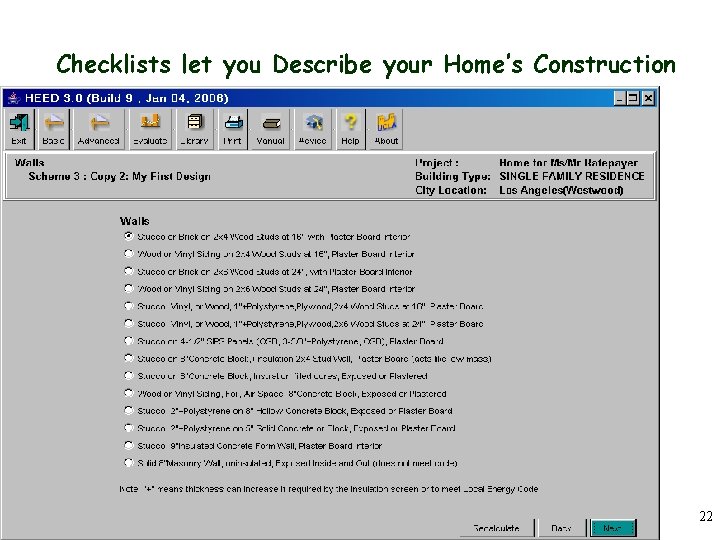Click the Exit toolbar icon

pos(19,129)
